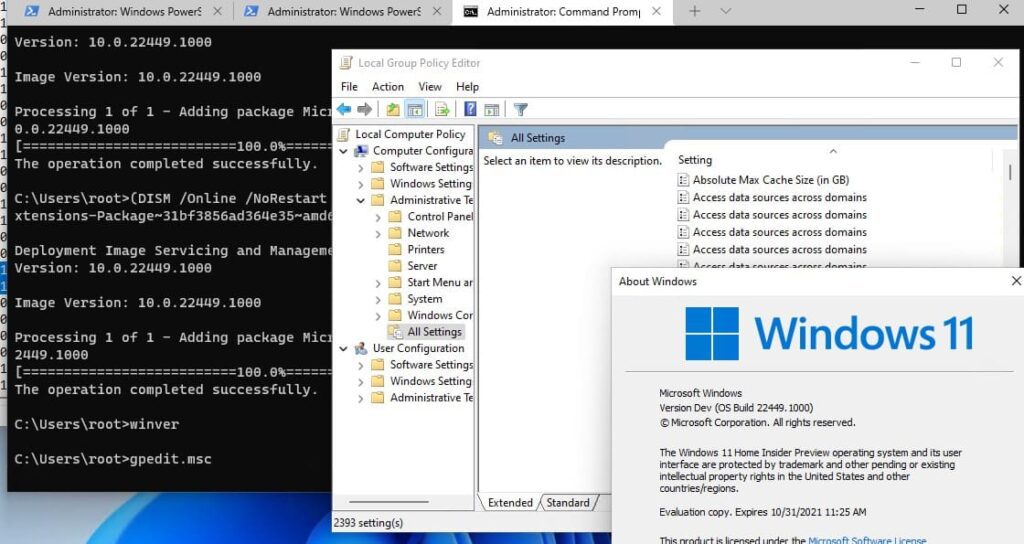Screen dimensions: 1024x544
Task: Collapse the Computer Configuration node
Action: click(x=344, y=151)
